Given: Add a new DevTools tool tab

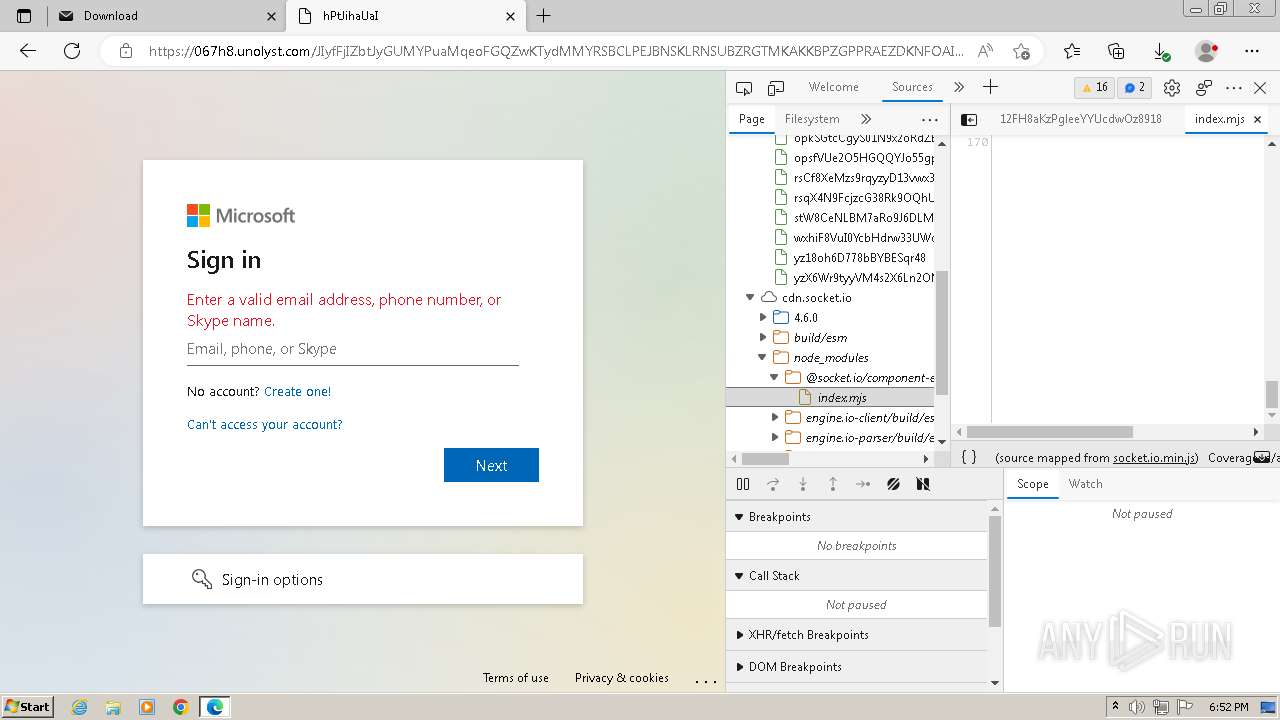Looking at the screenshot, I should [x=990, y=87].
